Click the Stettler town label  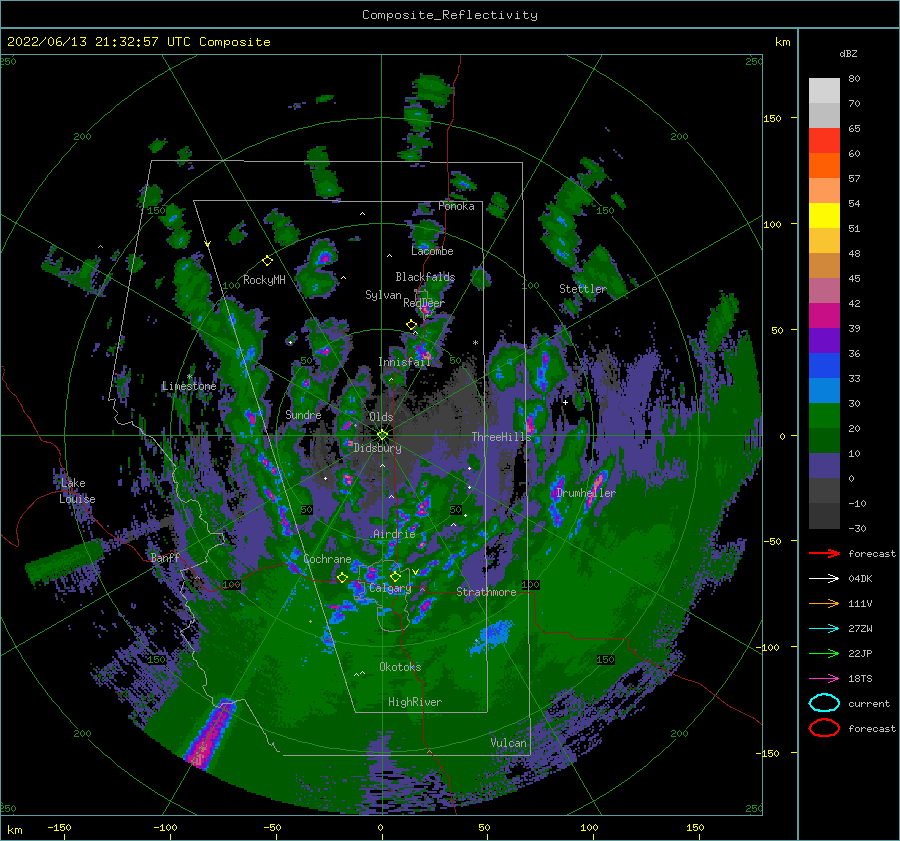tap(583, 289)
